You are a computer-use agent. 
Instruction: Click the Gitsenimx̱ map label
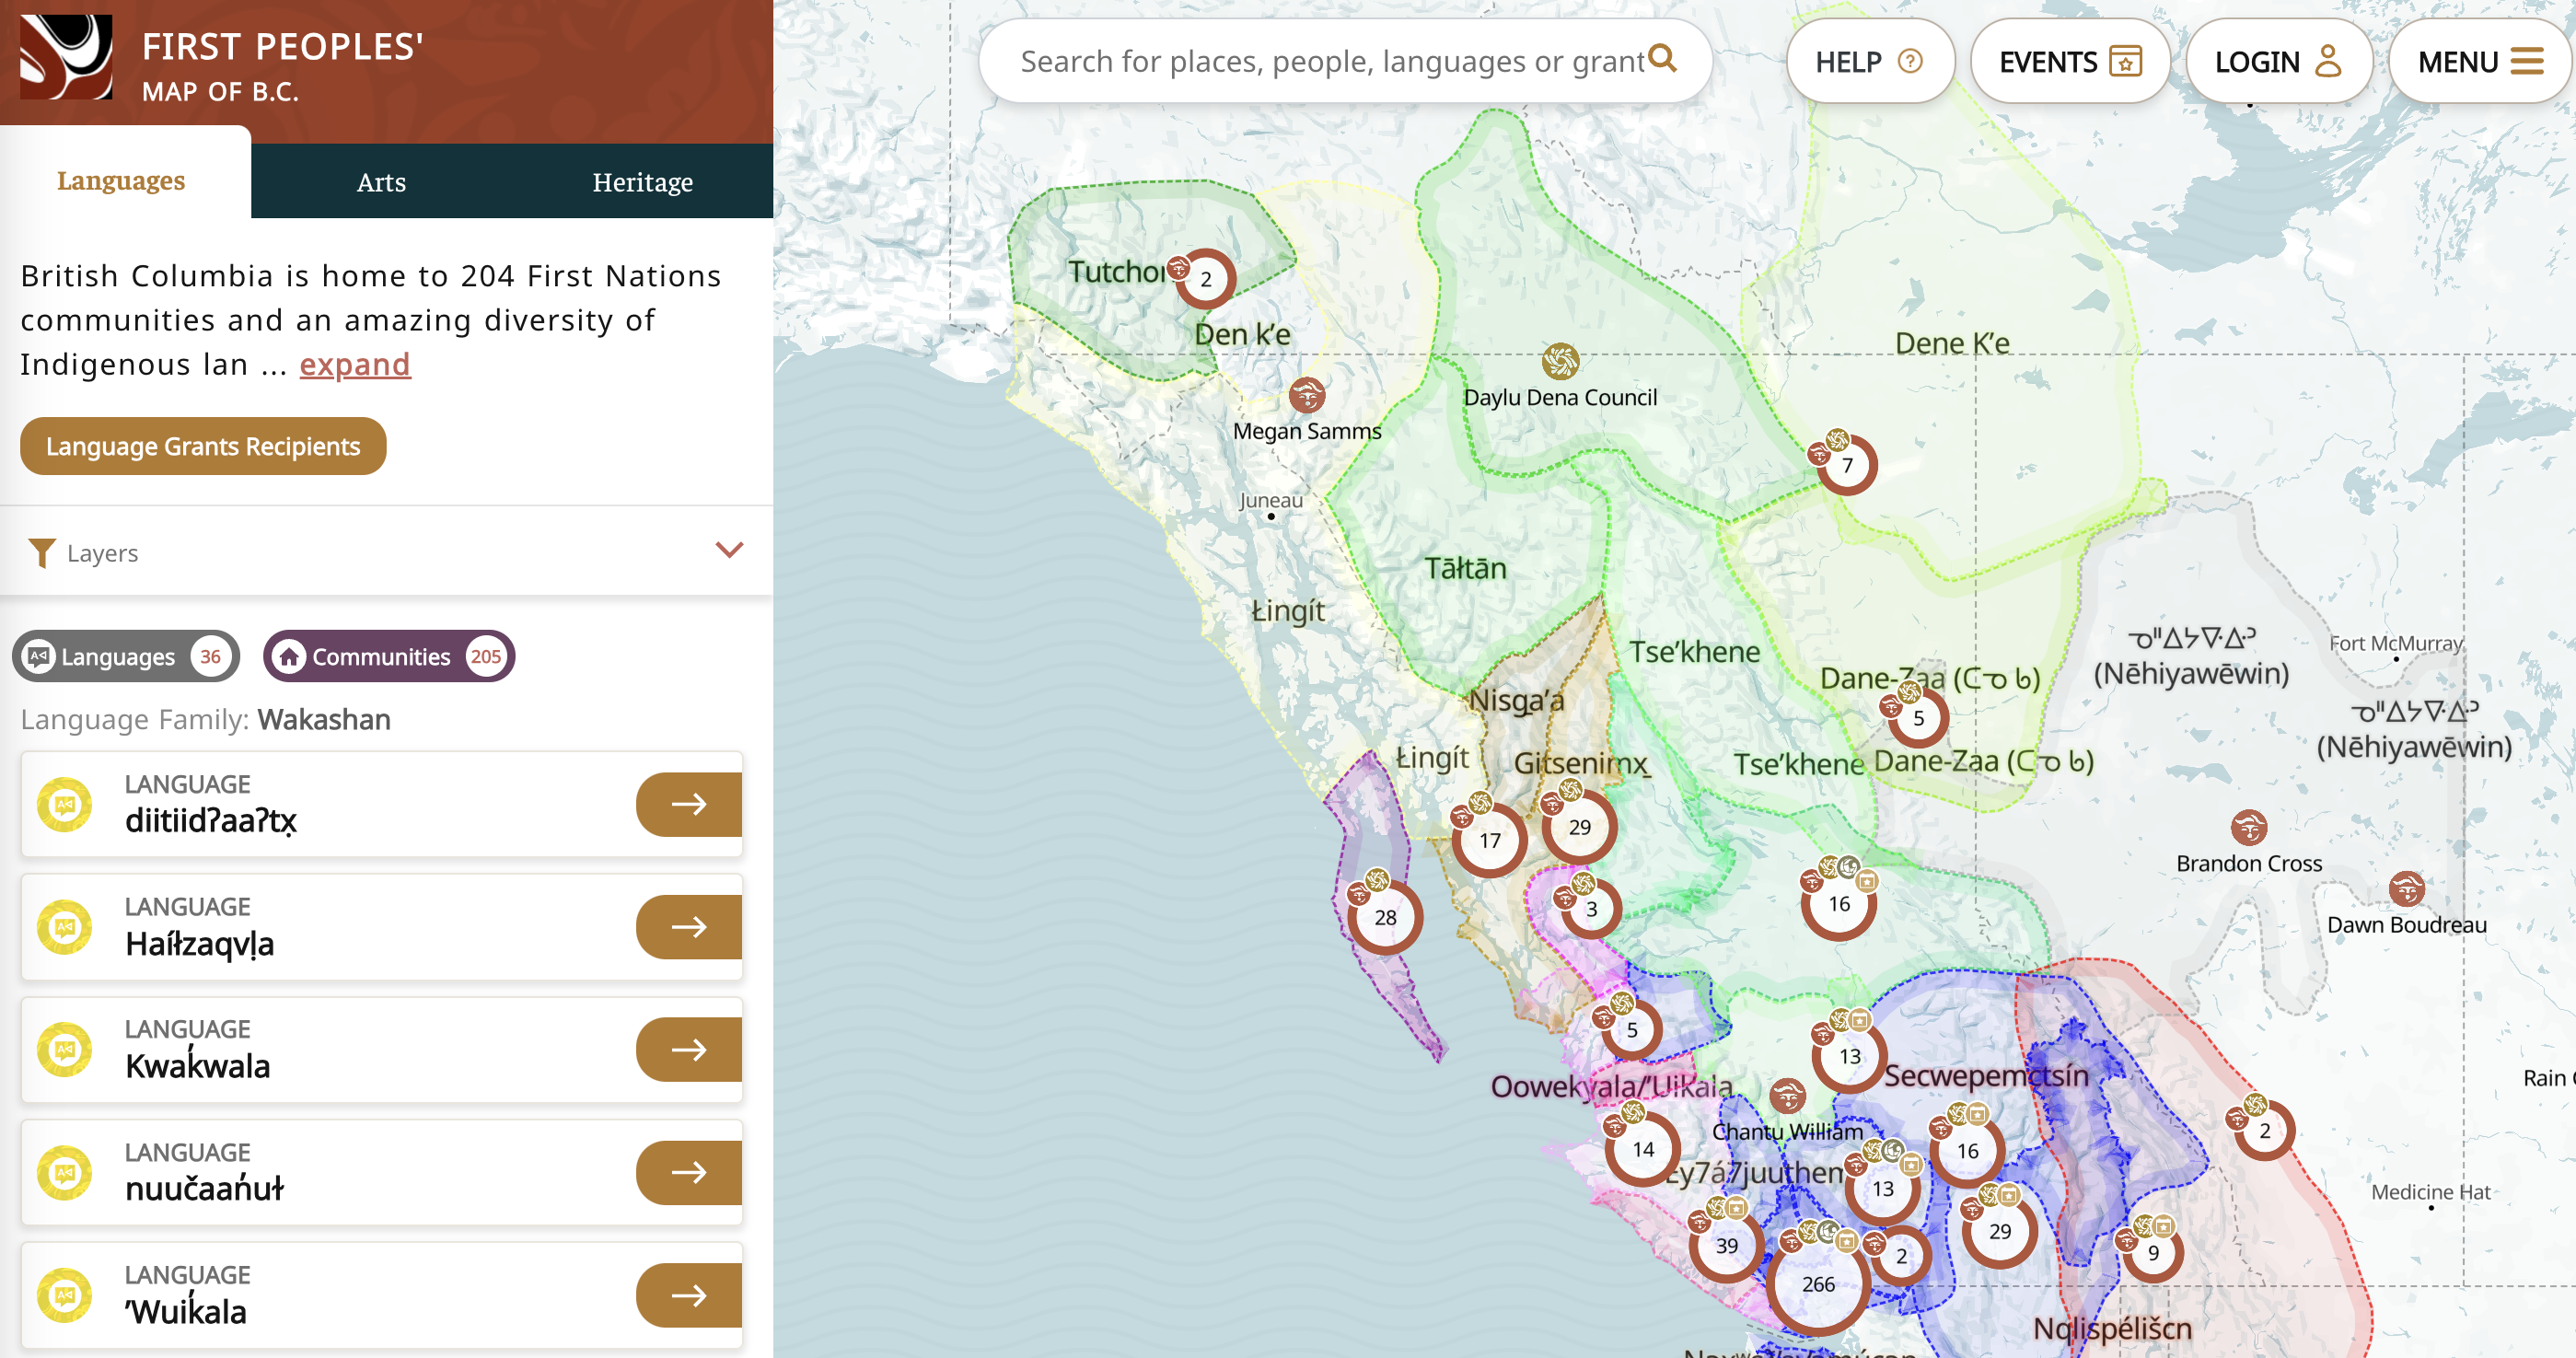(1580, 763)
